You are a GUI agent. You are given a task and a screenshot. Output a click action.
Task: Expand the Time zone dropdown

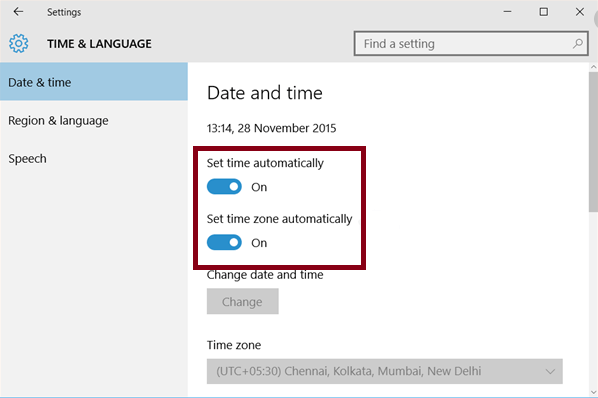point(384,371)
